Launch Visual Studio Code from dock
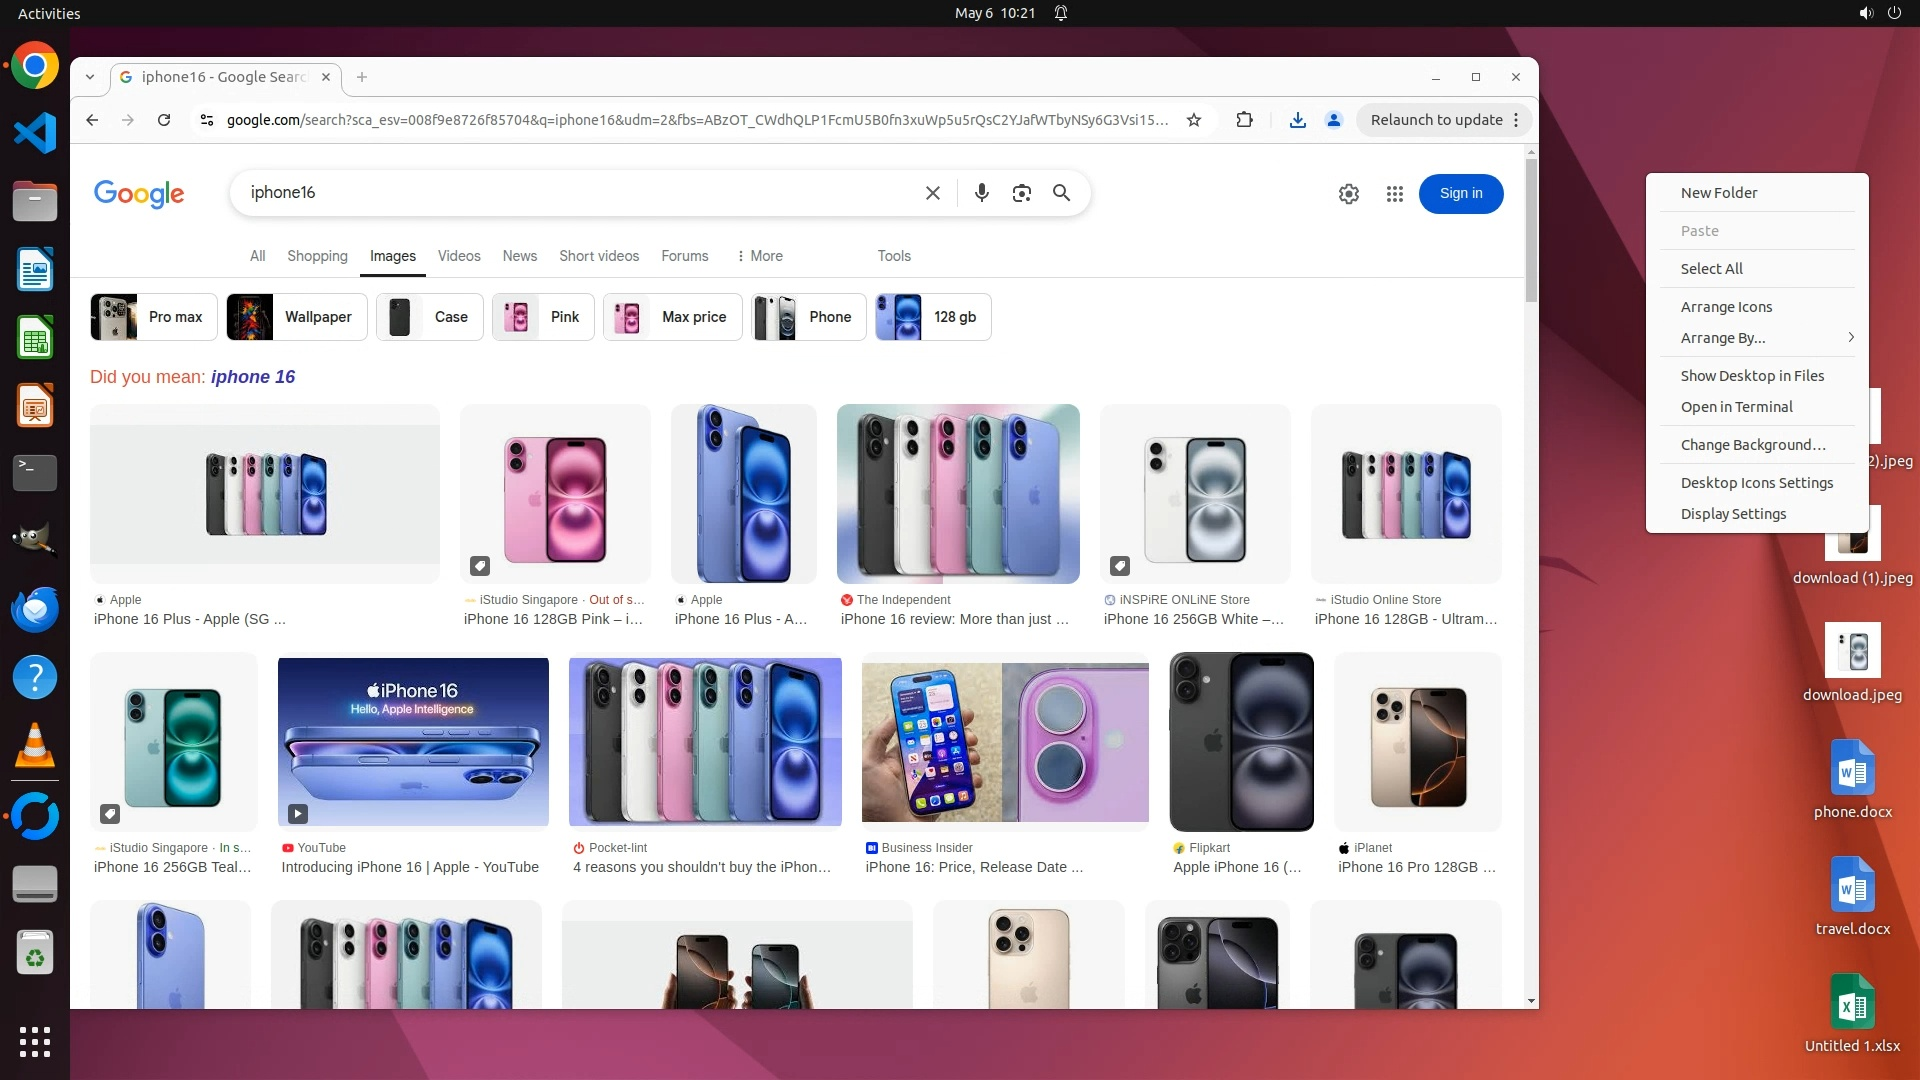This screenshot has width=1920, height=1080. click(x=35, y=133)
